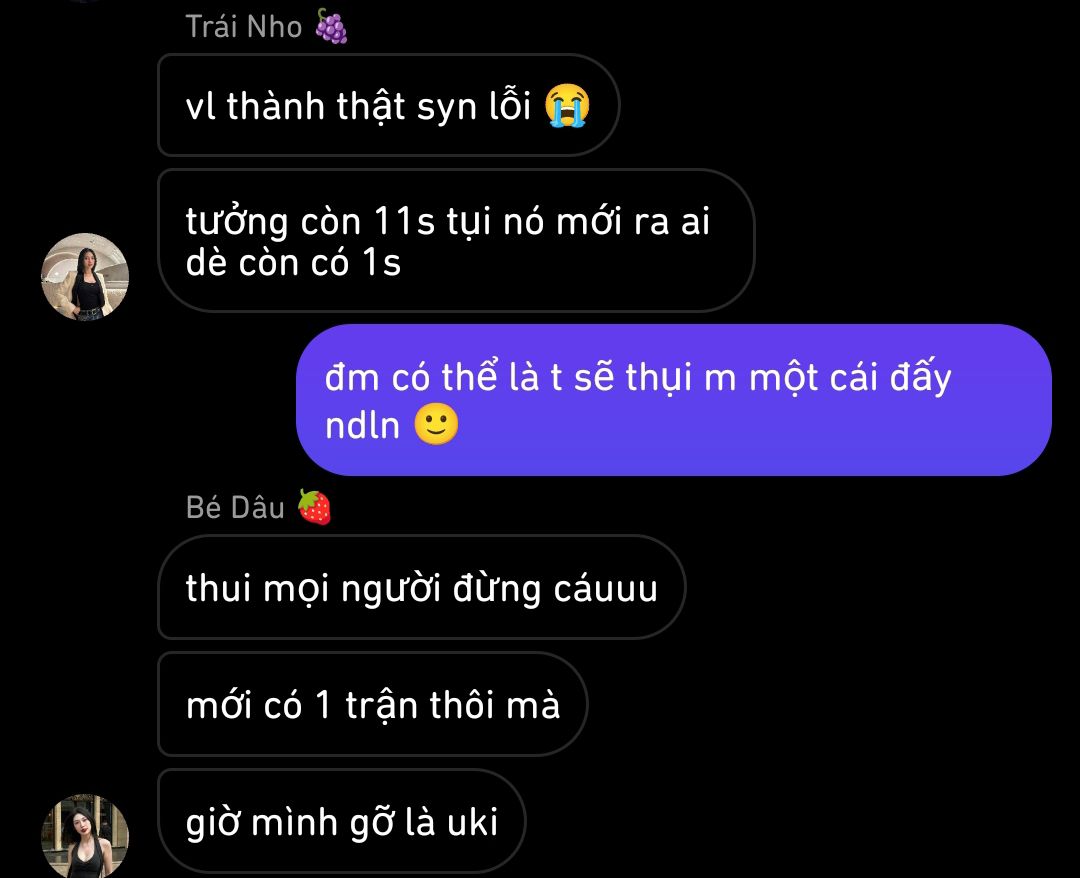Click the grape emoji beside Trái Nho
The height and width of the screenshot is (878, 1080).
(x=331, y=26)
